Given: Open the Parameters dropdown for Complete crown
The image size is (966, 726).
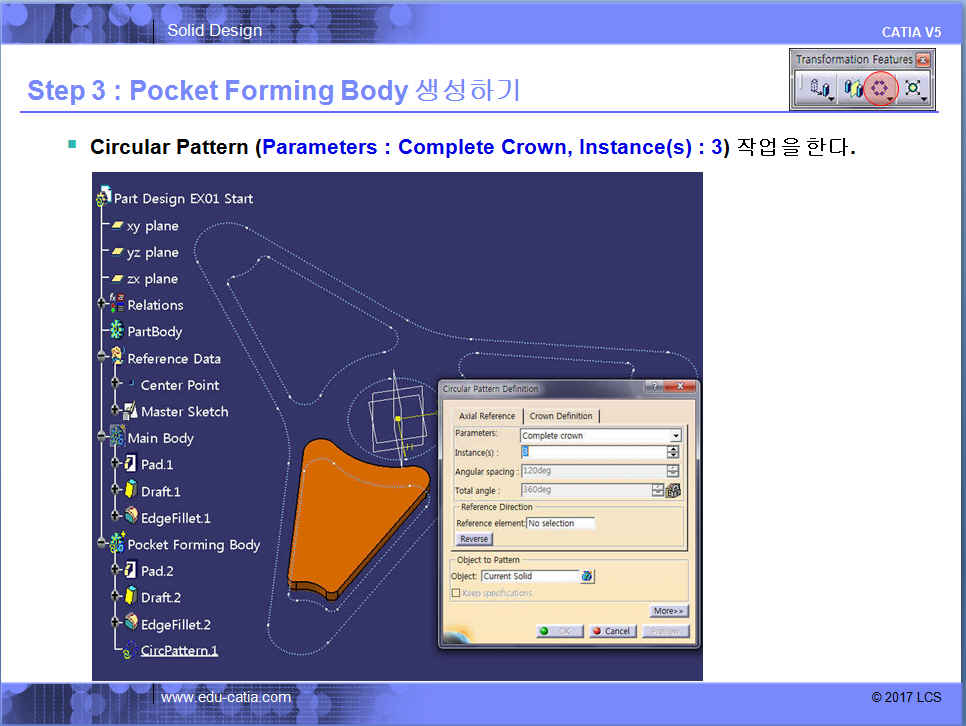Looking at the screenshot, I should [x=676, y=436].
